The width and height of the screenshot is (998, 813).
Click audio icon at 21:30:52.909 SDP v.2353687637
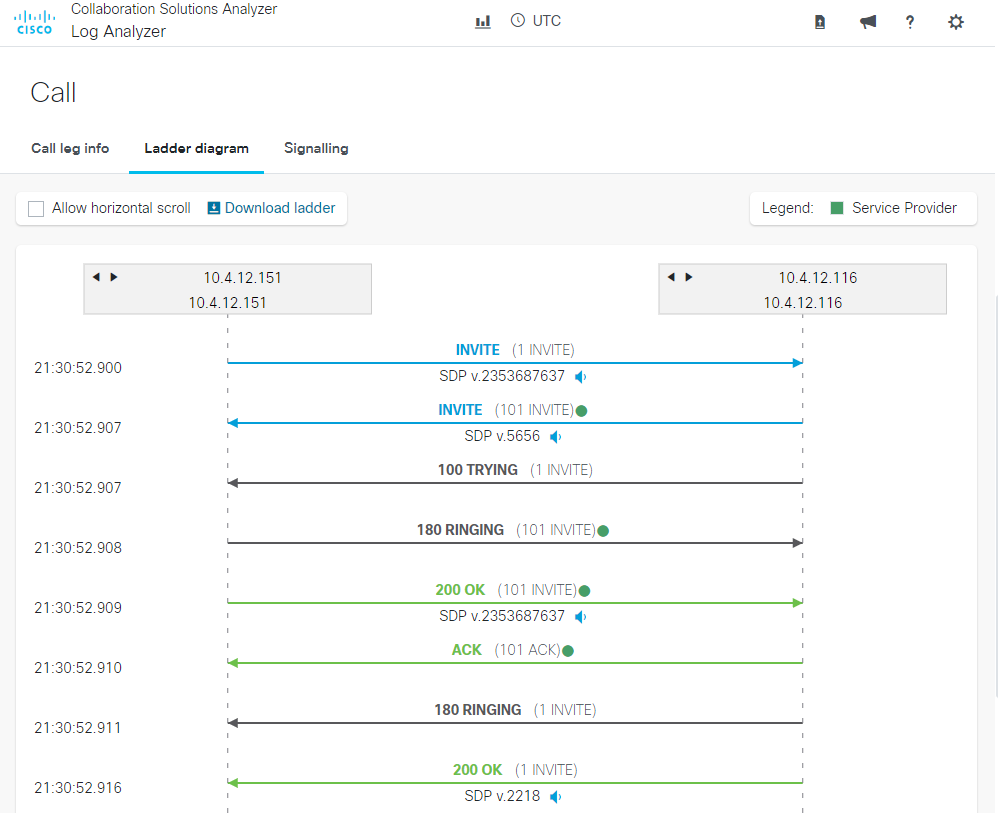(580, 617)
